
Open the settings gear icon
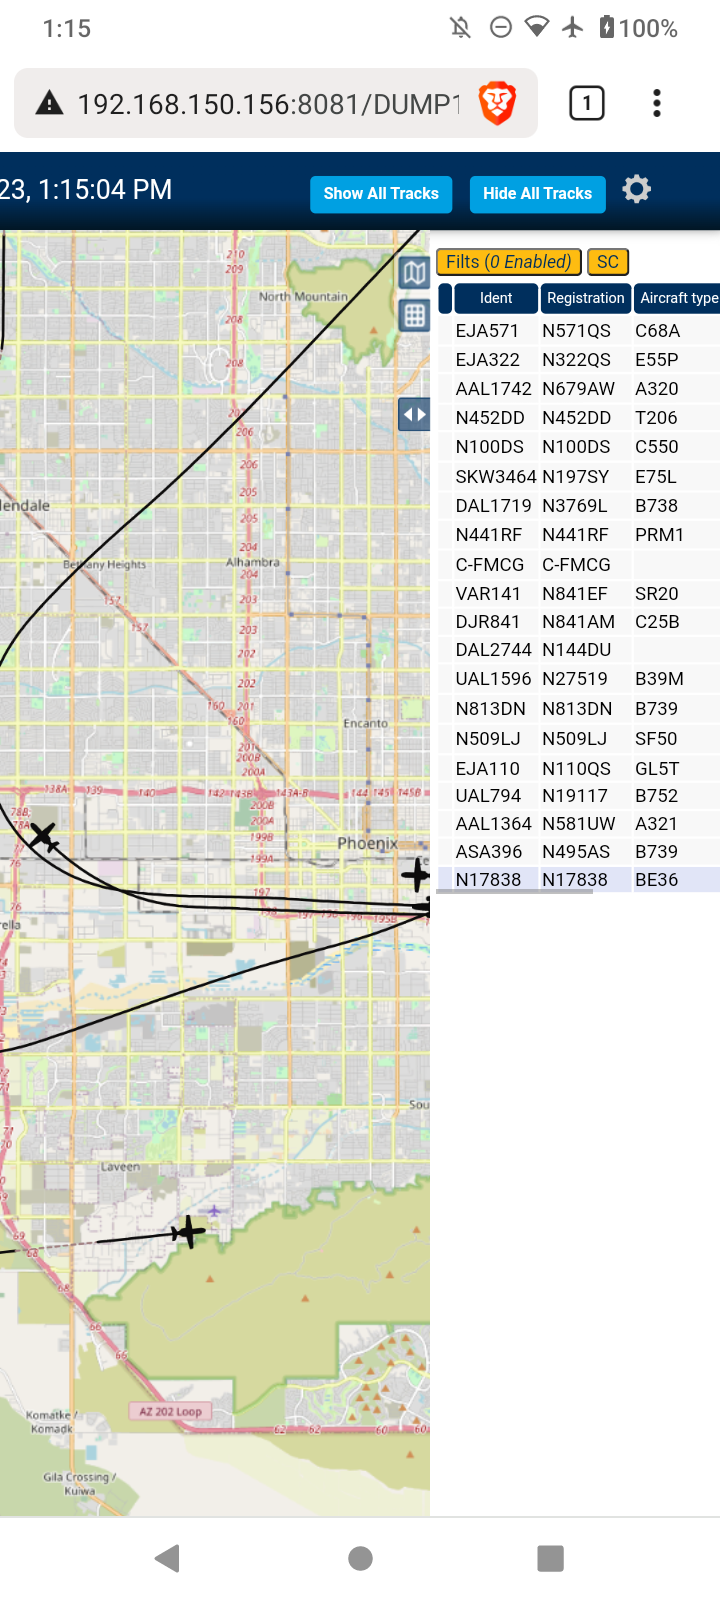click(x=637, y=189)
